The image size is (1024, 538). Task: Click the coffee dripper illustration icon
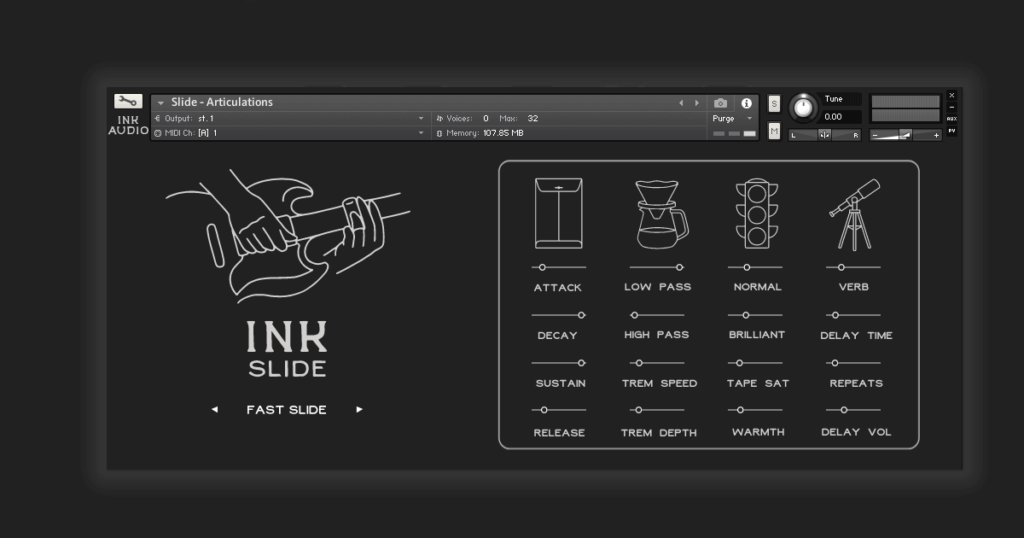661,215
